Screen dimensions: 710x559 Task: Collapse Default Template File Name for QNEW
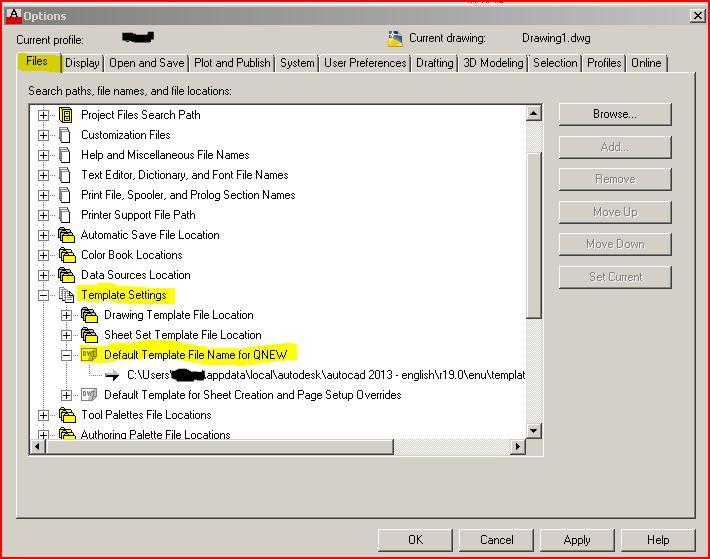tap(66, 355)
